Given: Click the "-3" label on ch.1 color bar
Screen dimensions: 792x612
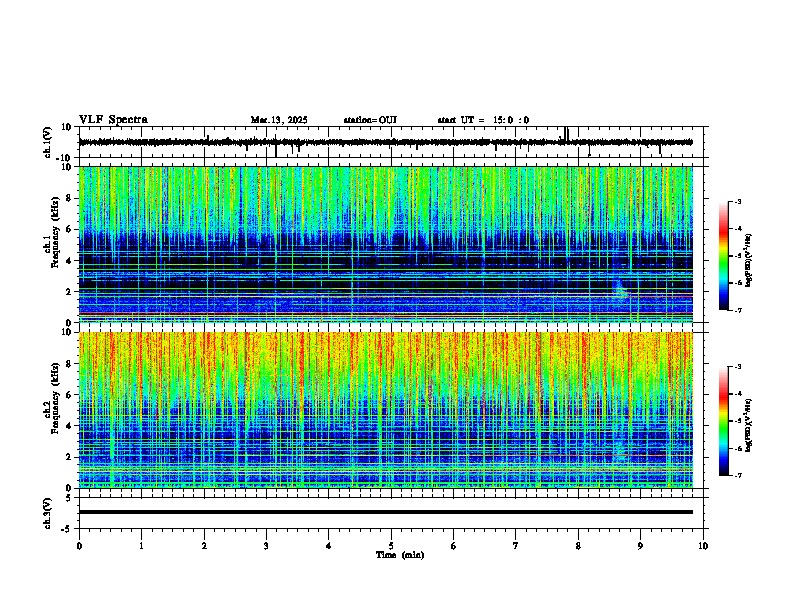Looking at the screenshot, I should click(x=737, y=202).
